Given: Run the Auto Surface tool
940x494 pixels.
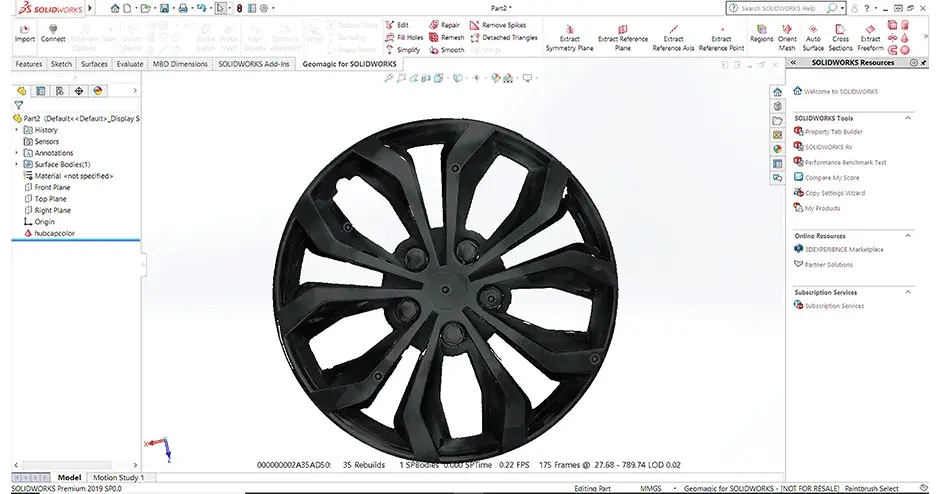Looking at the screenshot, I should coord(813,36).
